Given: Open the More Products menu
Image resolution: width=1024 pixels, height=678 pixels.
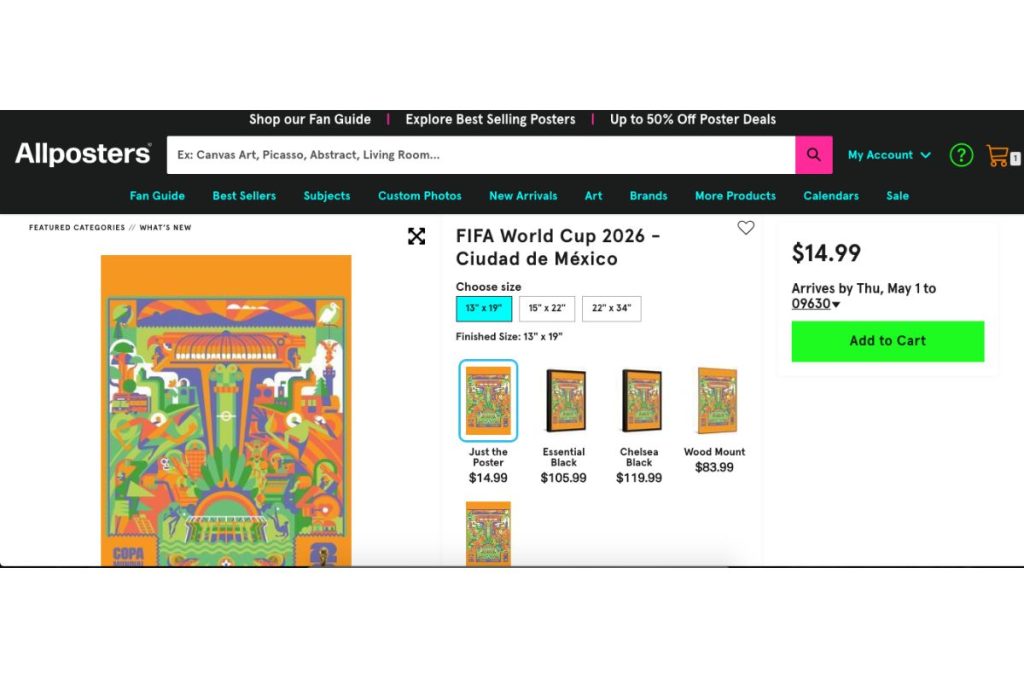Looking at the screenshot, I should pyautogui.click(x=735, y=196).
